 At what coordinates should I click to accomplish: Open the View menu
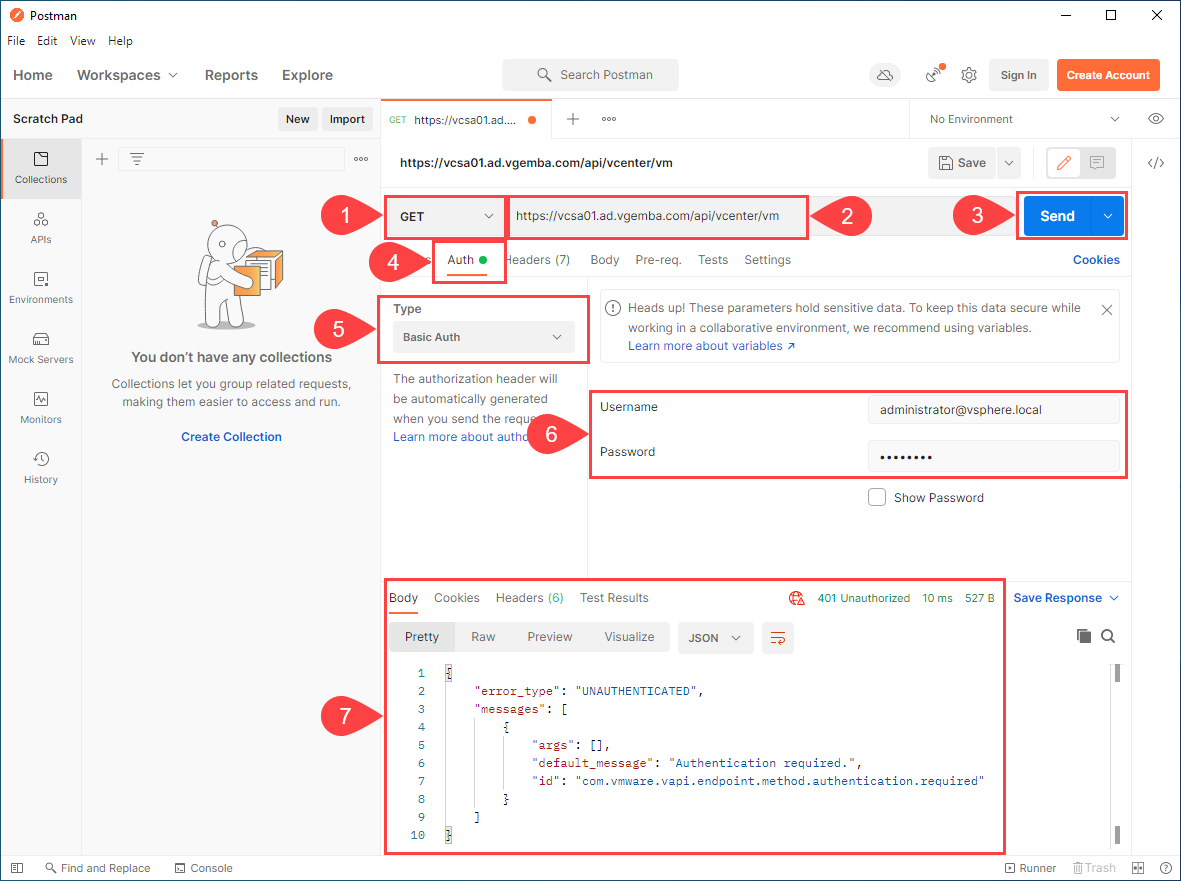pos(82,41)
